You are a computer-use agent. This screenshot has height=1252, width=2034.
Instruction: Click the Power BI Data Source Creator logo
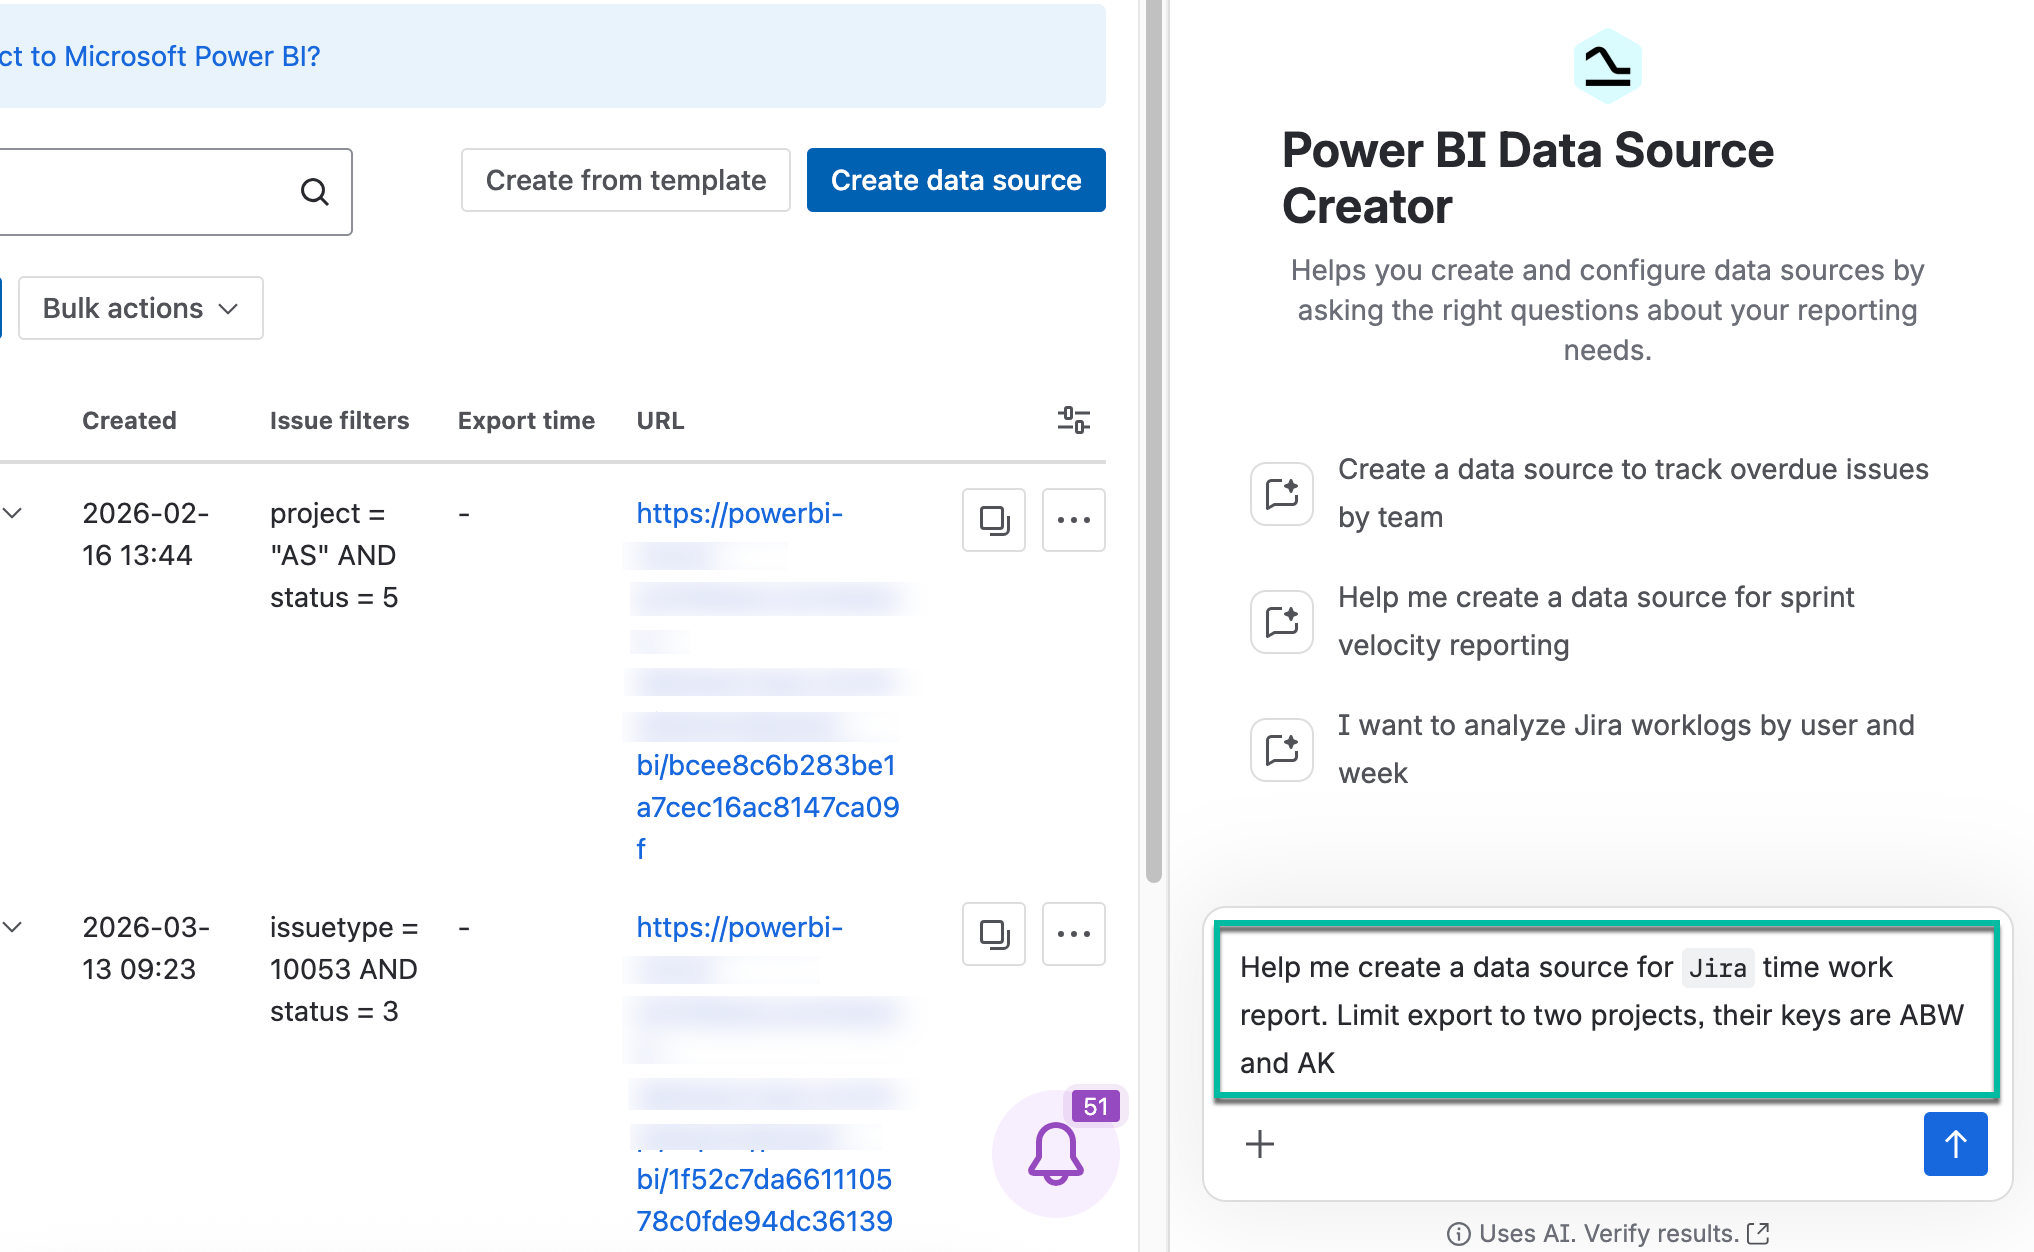[x=1608, y=66]
